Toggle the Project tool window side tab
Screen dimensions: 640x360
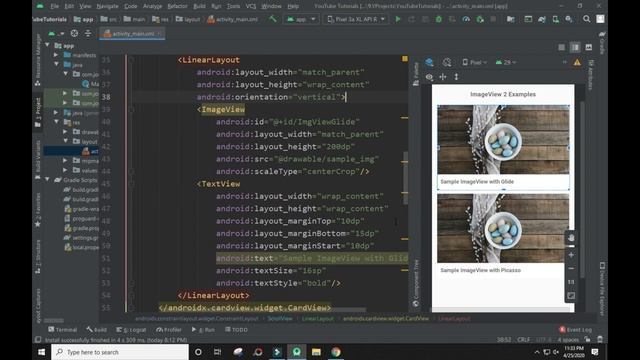tap(38, 113)
